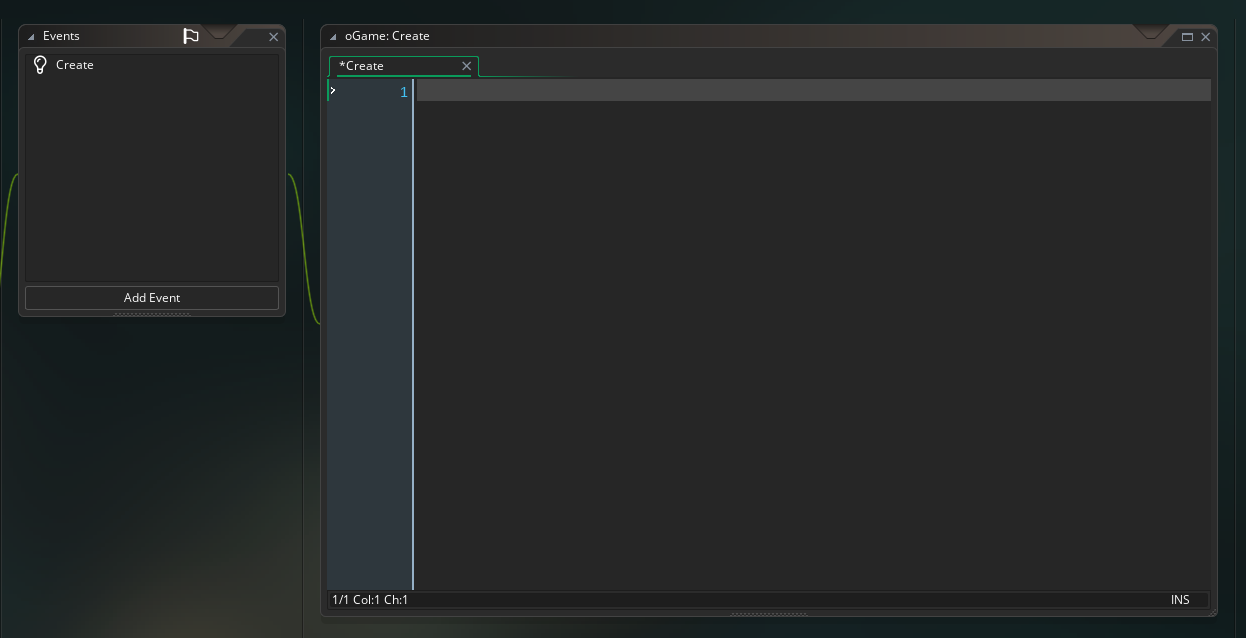The height and width of the screenshot is (638, 1246).
Task: Click the Events panel title text
Action: 61,36
